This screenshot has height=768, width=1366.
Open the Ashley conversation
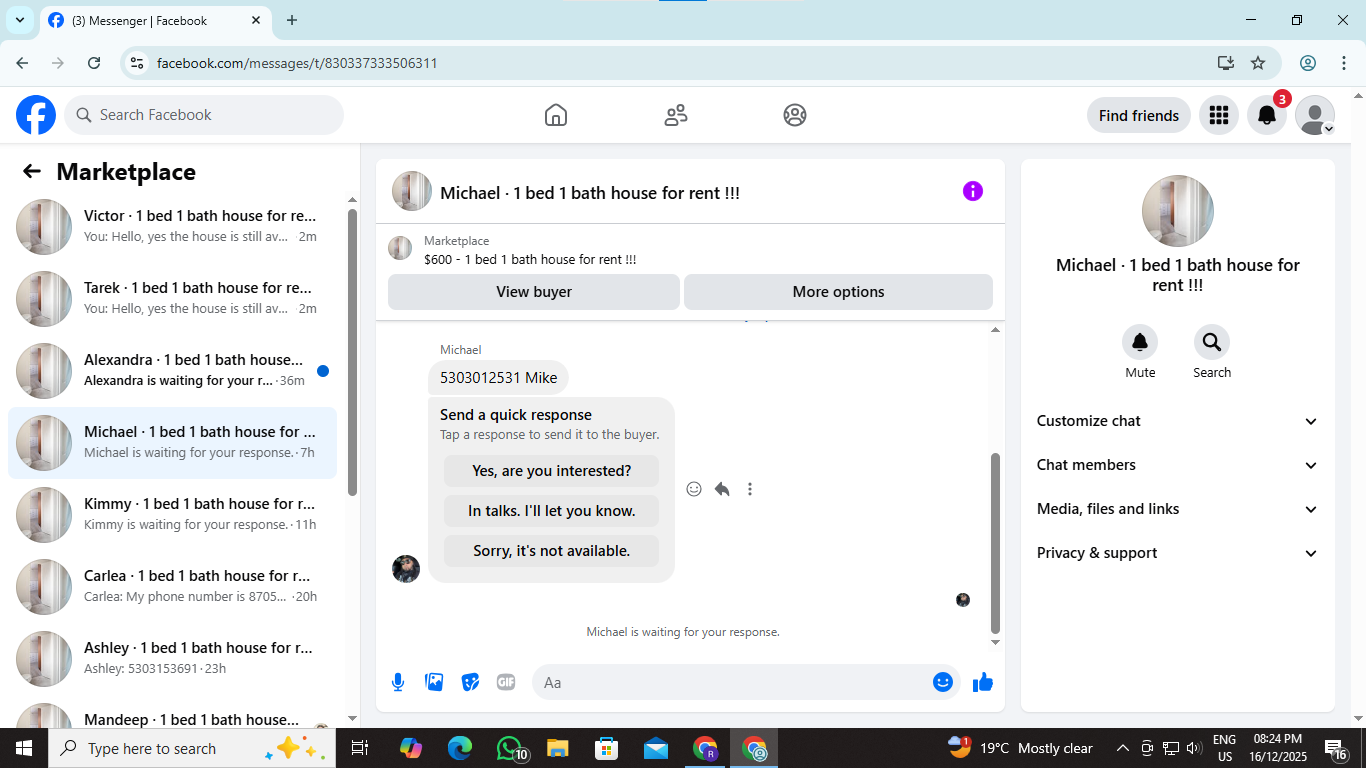click(x=172, y=659)
